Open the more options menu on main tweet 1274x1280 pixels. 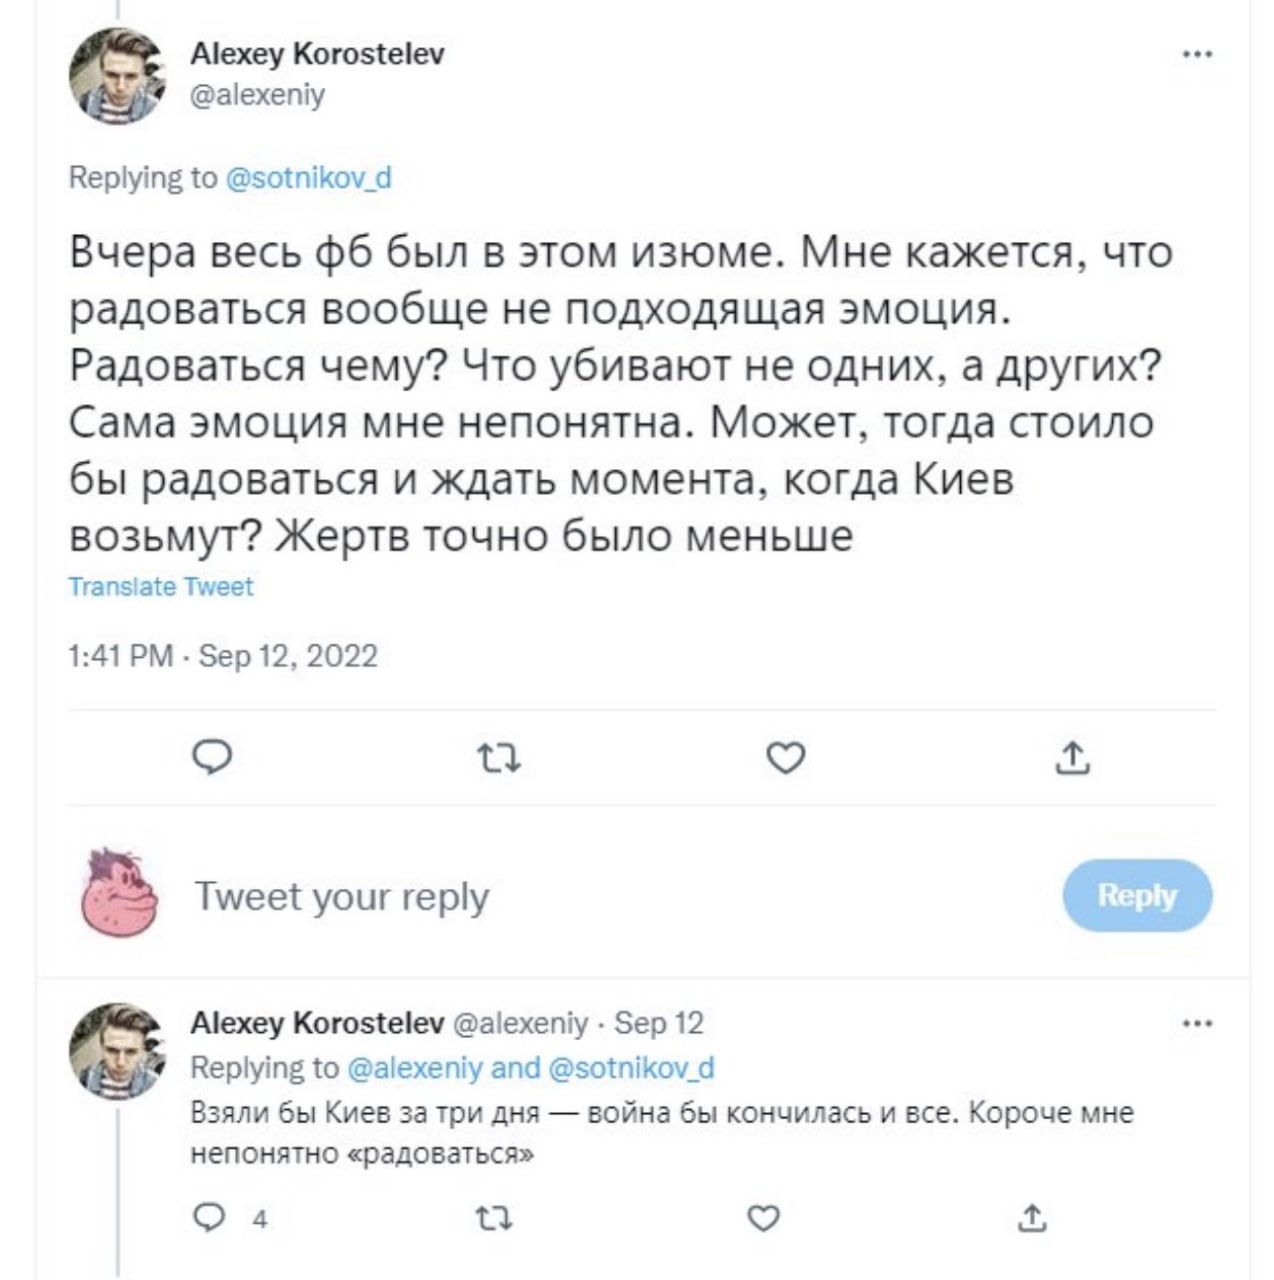coord(1197,55)
